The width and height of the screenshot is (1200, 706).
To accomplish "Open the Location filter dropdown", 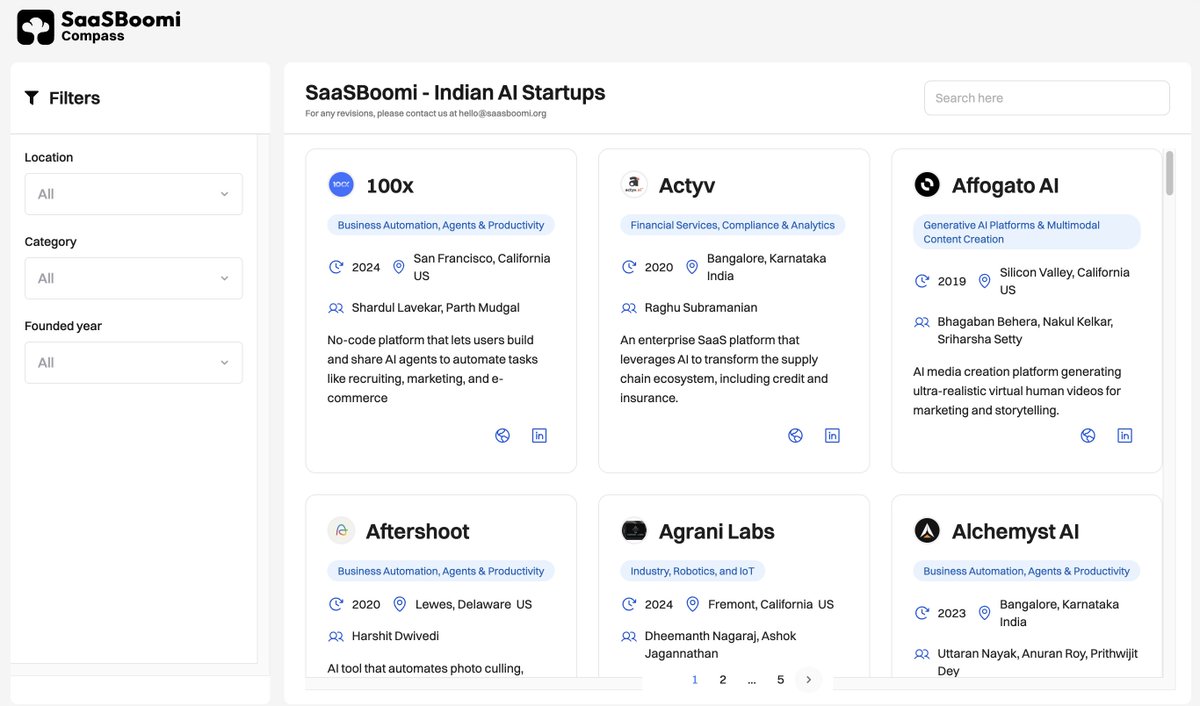I will (134, 194).
